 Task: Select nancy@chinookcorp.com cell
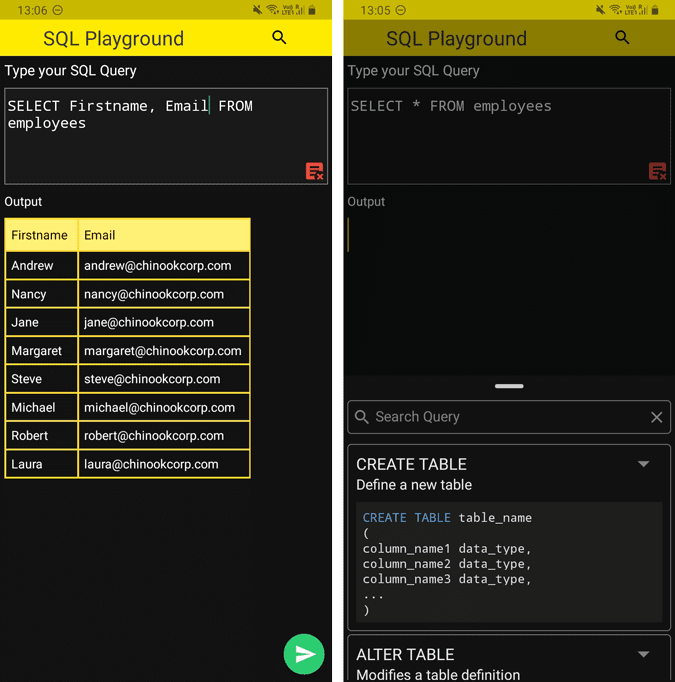pos(164,294)
